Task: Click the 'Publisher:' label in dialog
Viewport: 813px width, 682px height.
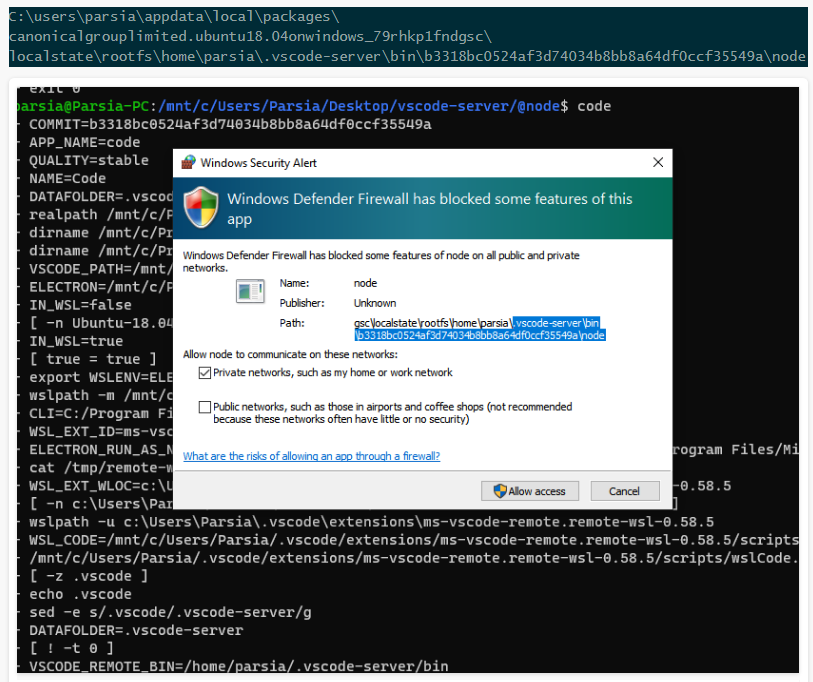Action: (302, 303)
